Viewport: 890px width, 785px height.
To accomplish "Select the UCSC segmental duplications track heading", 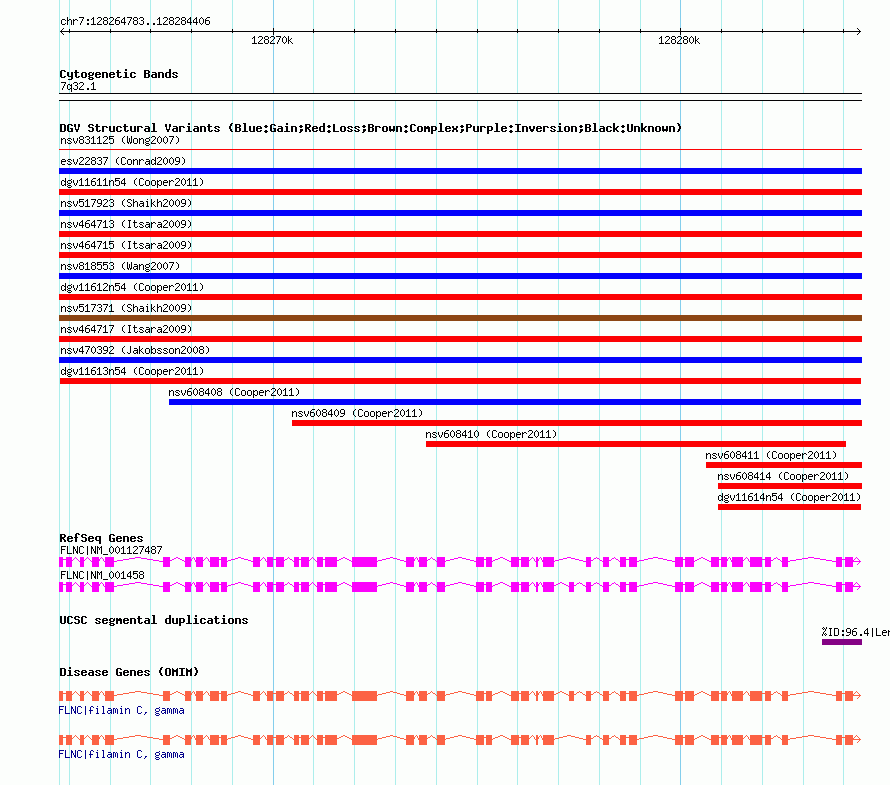I will (154, 620).
